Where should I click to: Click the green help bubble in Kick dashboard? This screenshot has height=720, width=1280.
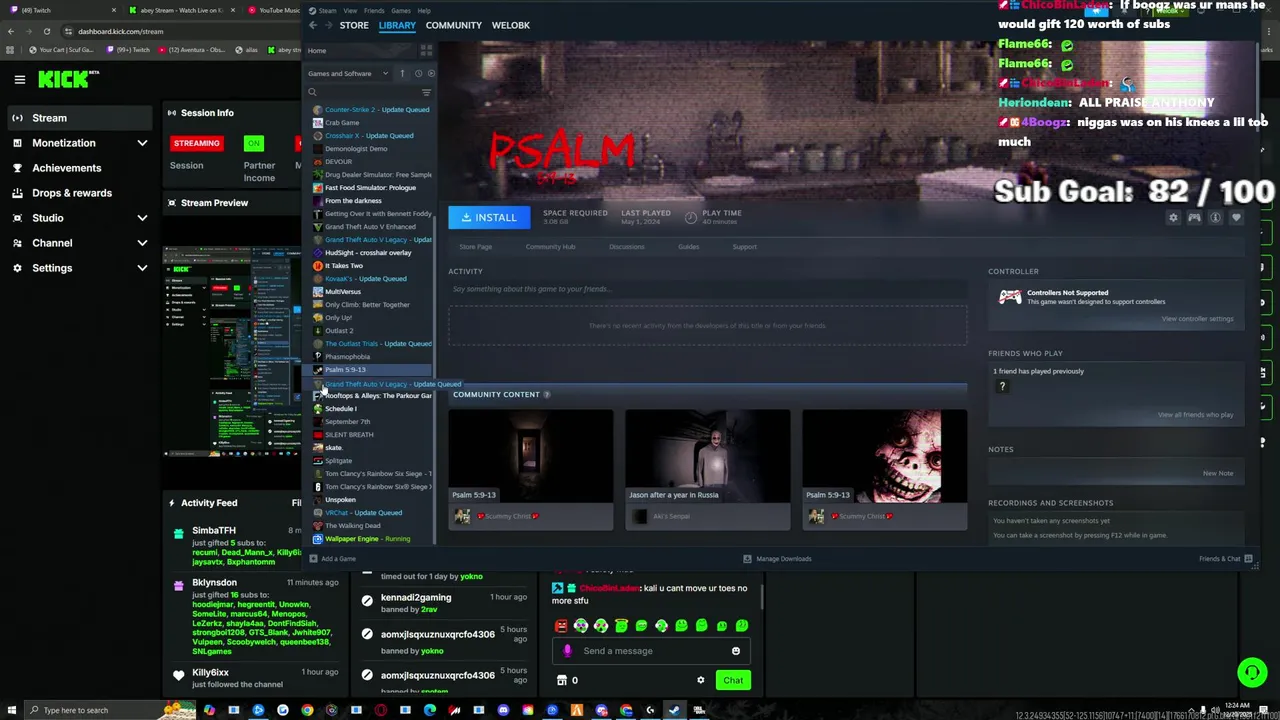click(1252, 672)
